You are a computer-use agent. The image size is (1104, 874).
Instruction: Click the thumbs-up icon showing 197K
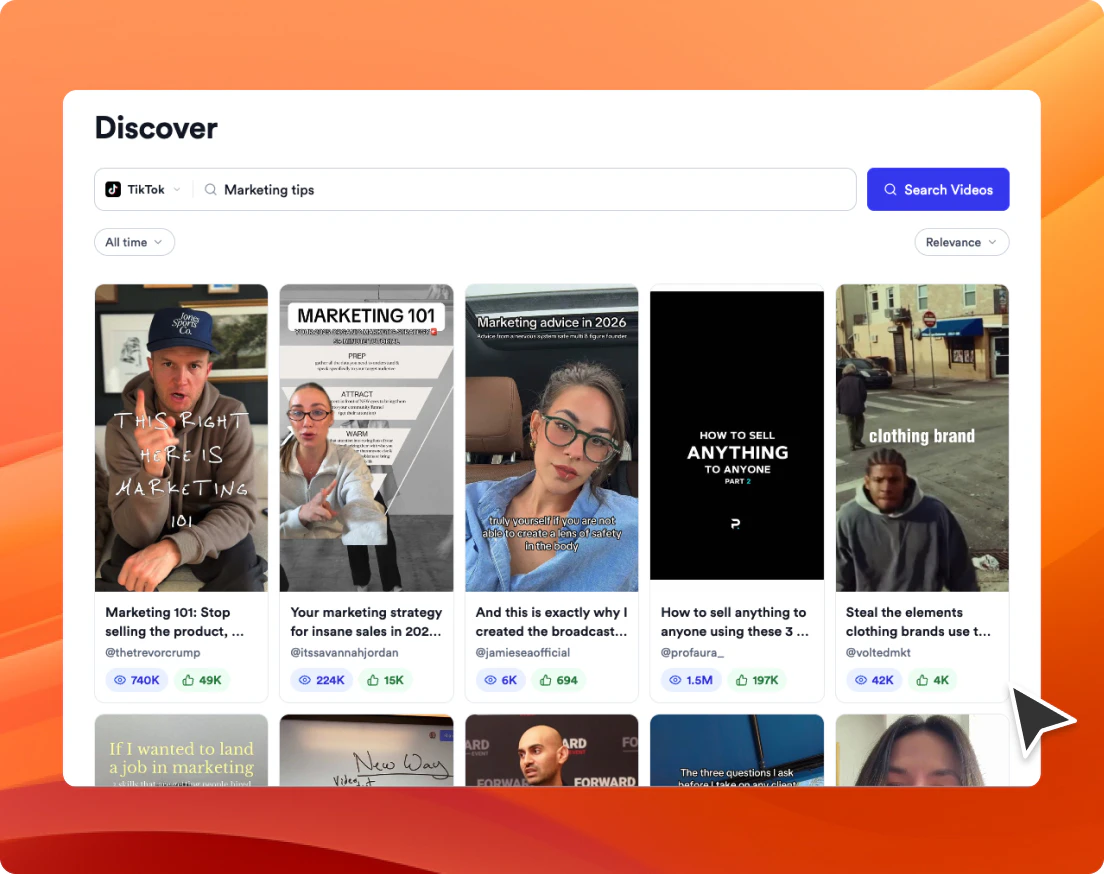pyautogui.click(x=741, y=680)
